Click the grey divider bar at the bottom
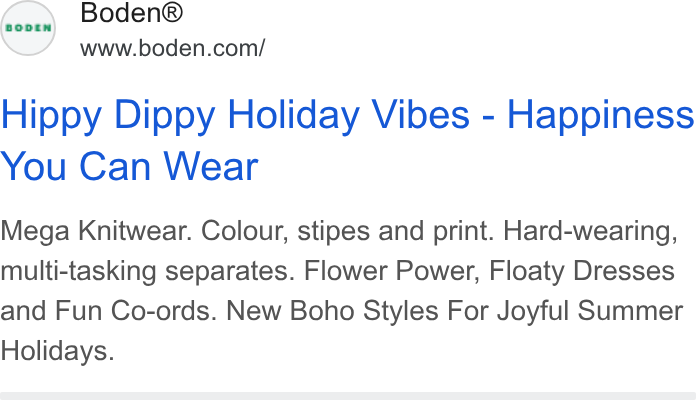 pyautogui.click(x=348, y=396)
